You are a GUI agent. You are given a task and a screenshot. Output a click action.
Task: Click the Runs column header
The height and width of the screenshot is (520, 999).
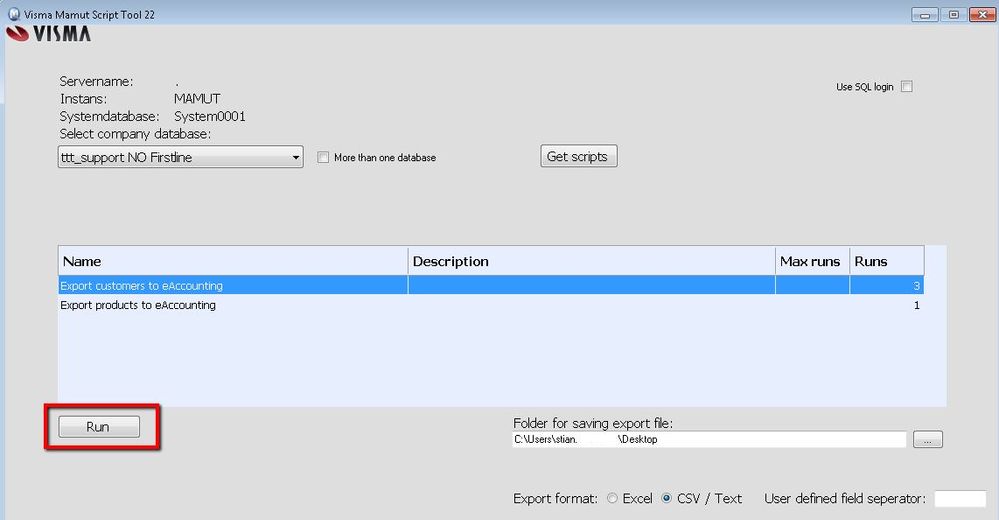pyautogui.click(x=887, y=261)
